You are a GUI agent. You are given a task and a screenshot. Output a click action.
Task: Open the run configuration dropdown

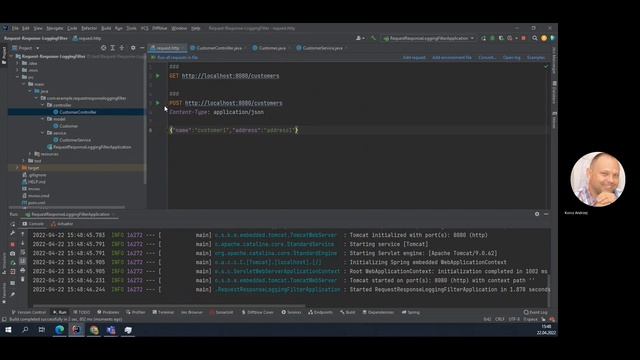[x=429, y=38]
